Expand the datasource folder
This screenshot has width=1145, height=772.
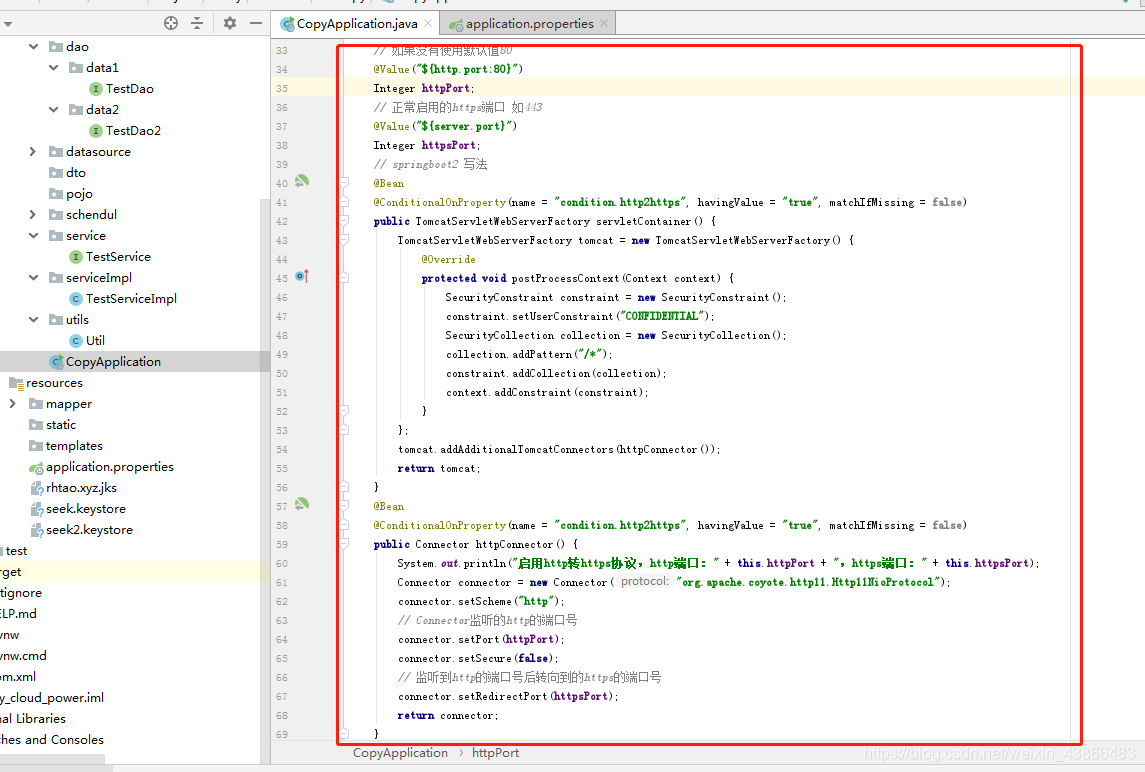click(32, 152)
